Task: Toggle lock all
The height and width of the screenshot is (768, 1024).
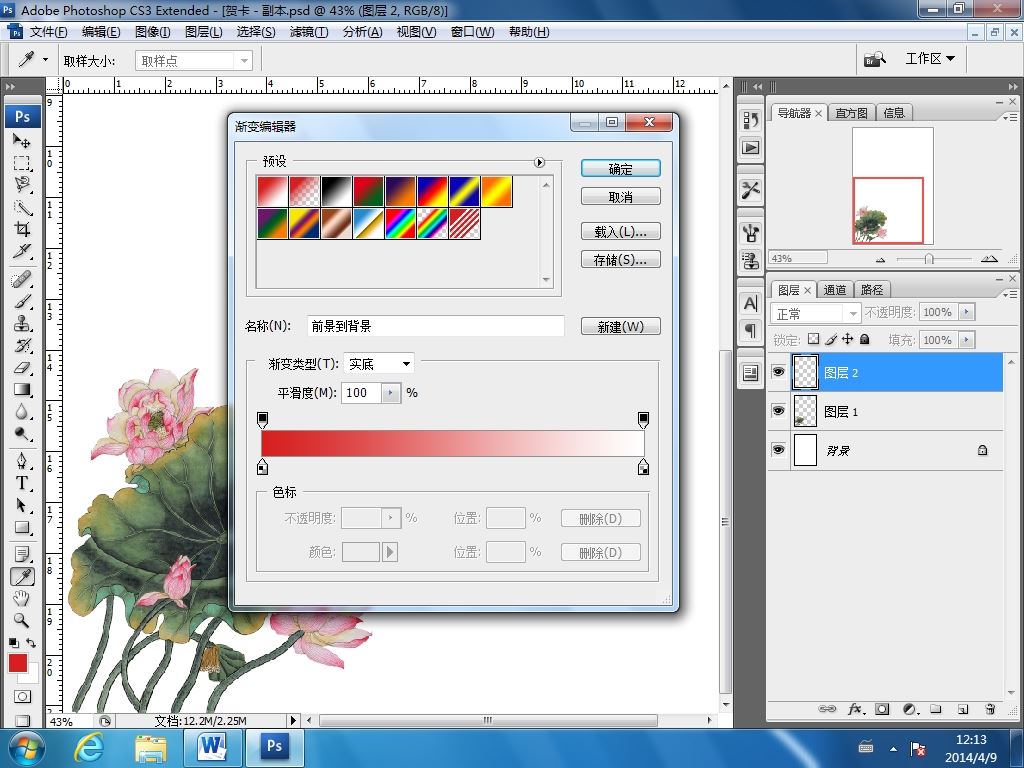Action: pyautogui.click(x=865, y=339)
